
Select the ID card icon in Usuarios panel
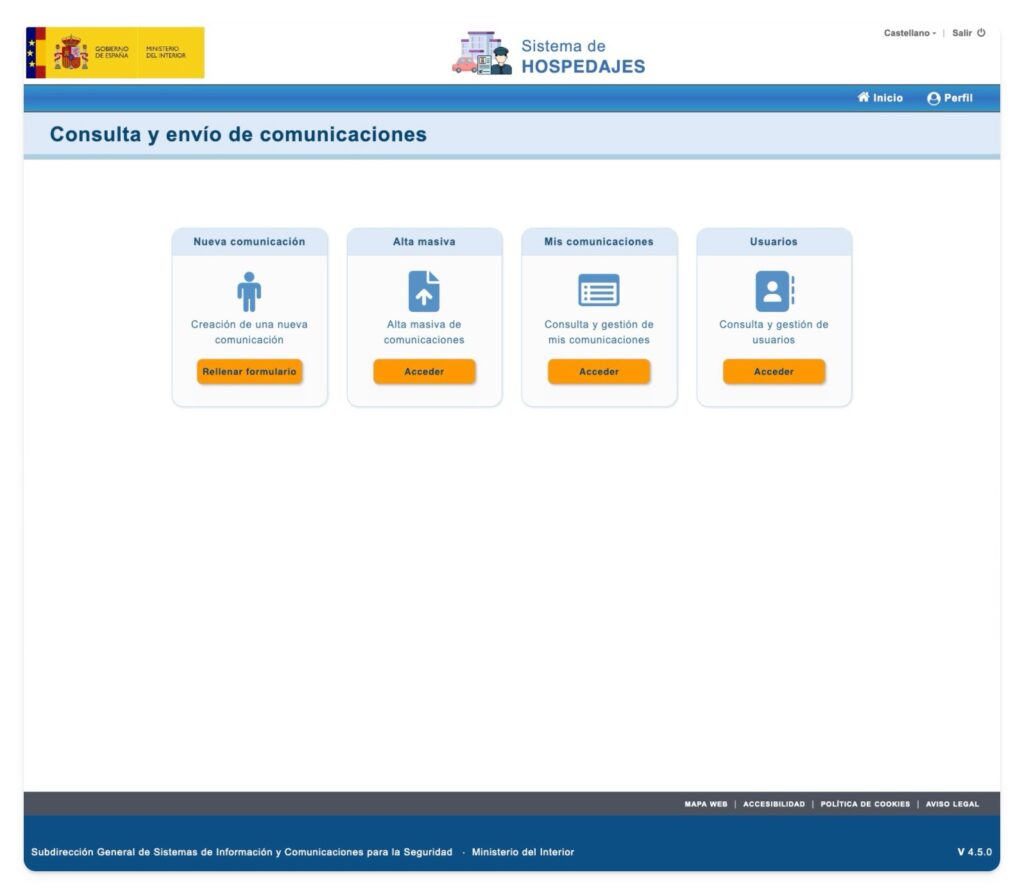tap(773, 291)
